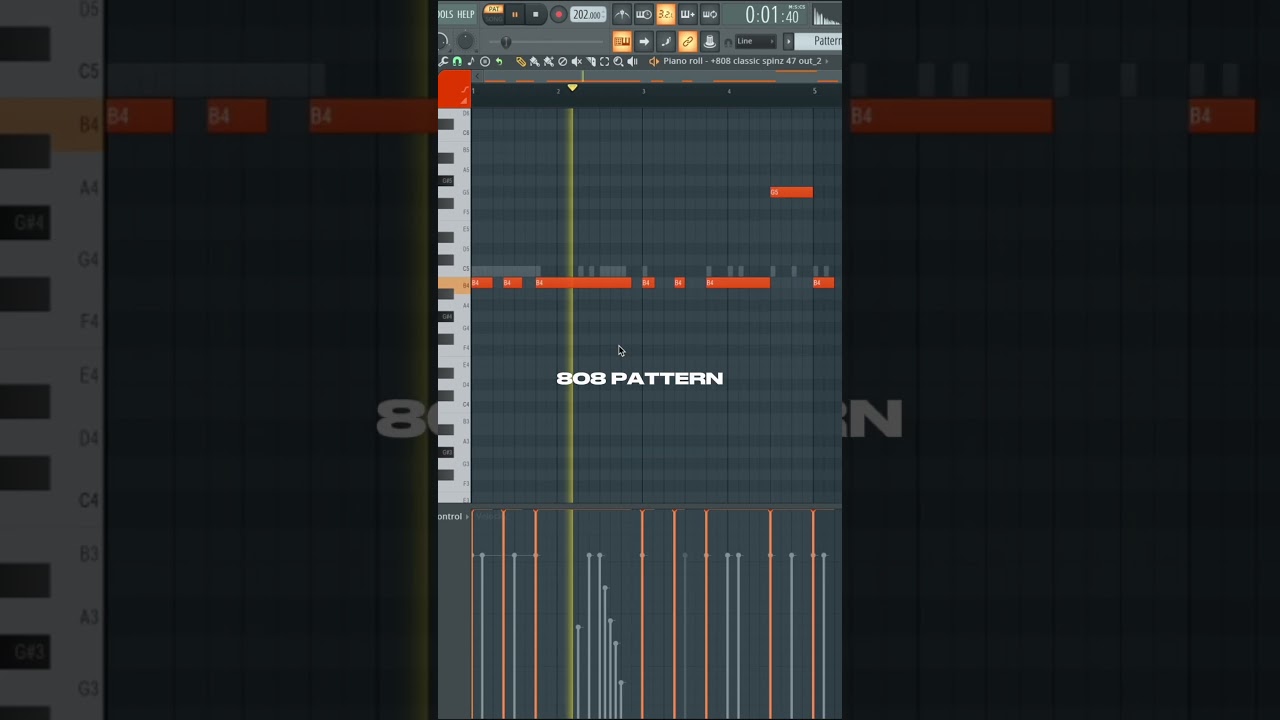The image size is (1280, 720).
Task: Stop playback with the stop button
Action: click(536, 14)
